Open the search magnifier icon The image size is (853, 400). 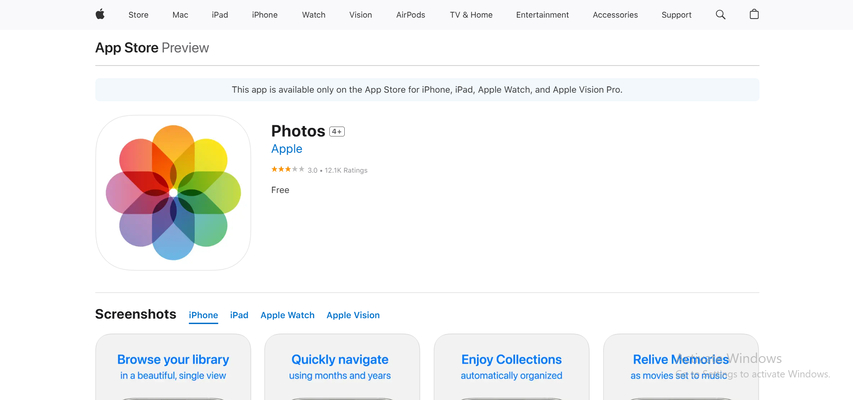(720, 15)
